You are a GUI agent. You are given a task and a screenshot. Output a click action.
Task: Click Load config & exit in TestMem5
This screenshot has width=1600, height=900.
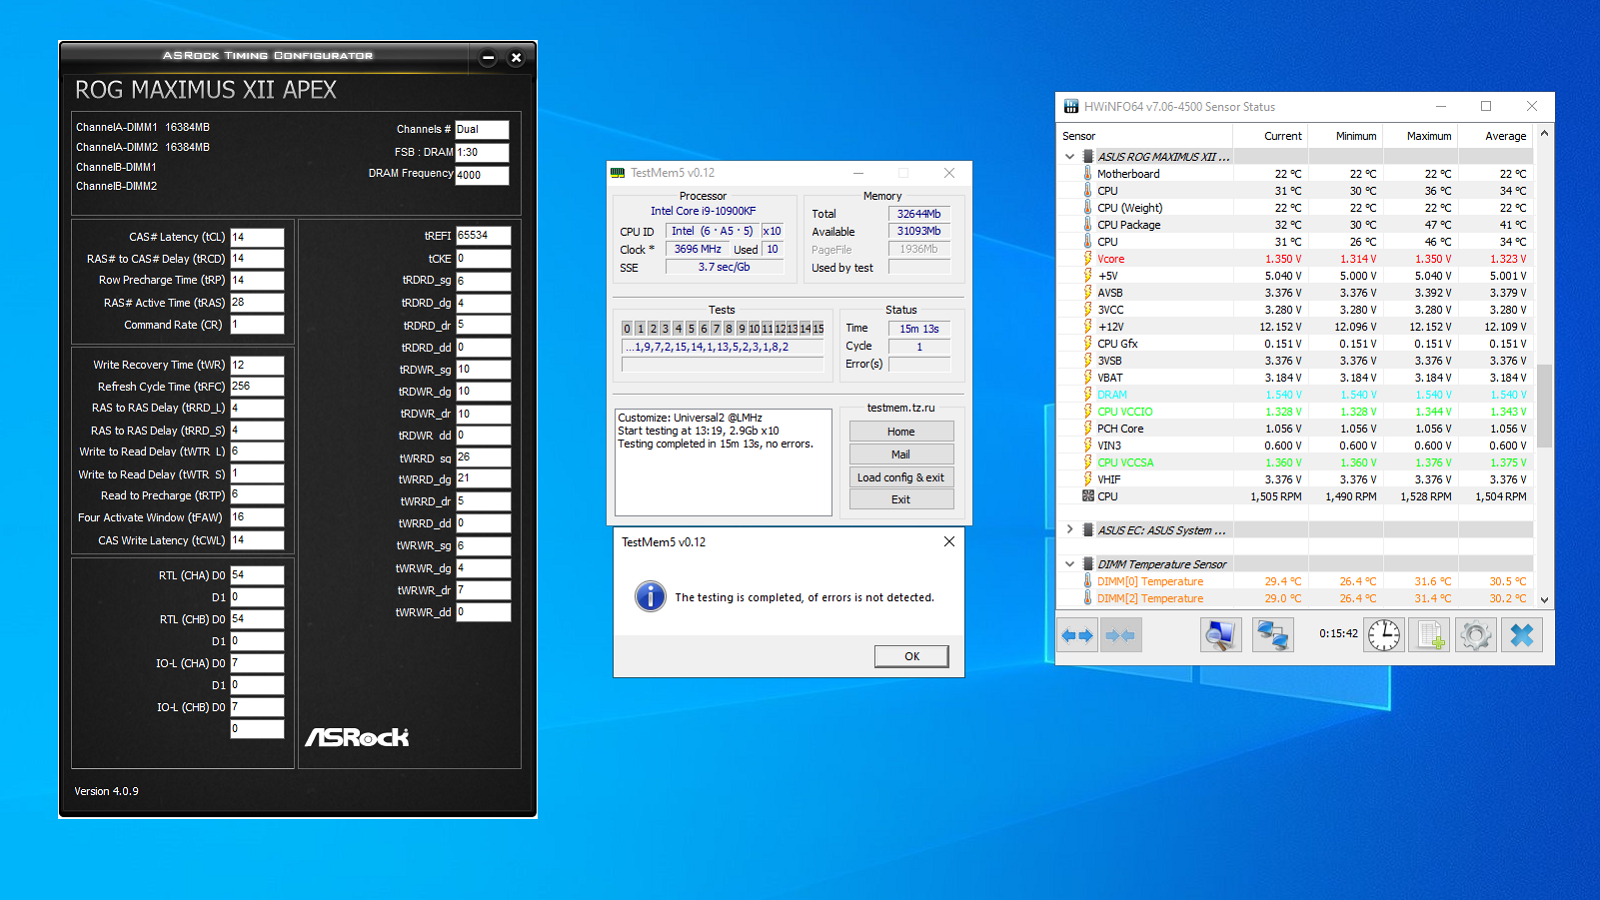click(901, 477)
